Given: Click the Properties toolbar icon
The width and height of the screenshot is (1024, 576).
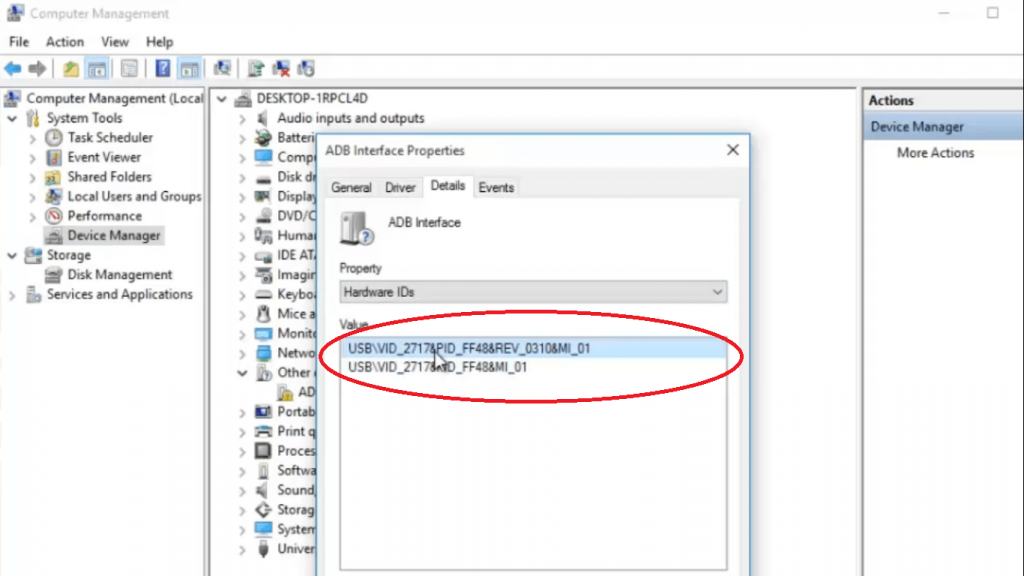Looking at the screenshot, I should [x=129, y=68].
